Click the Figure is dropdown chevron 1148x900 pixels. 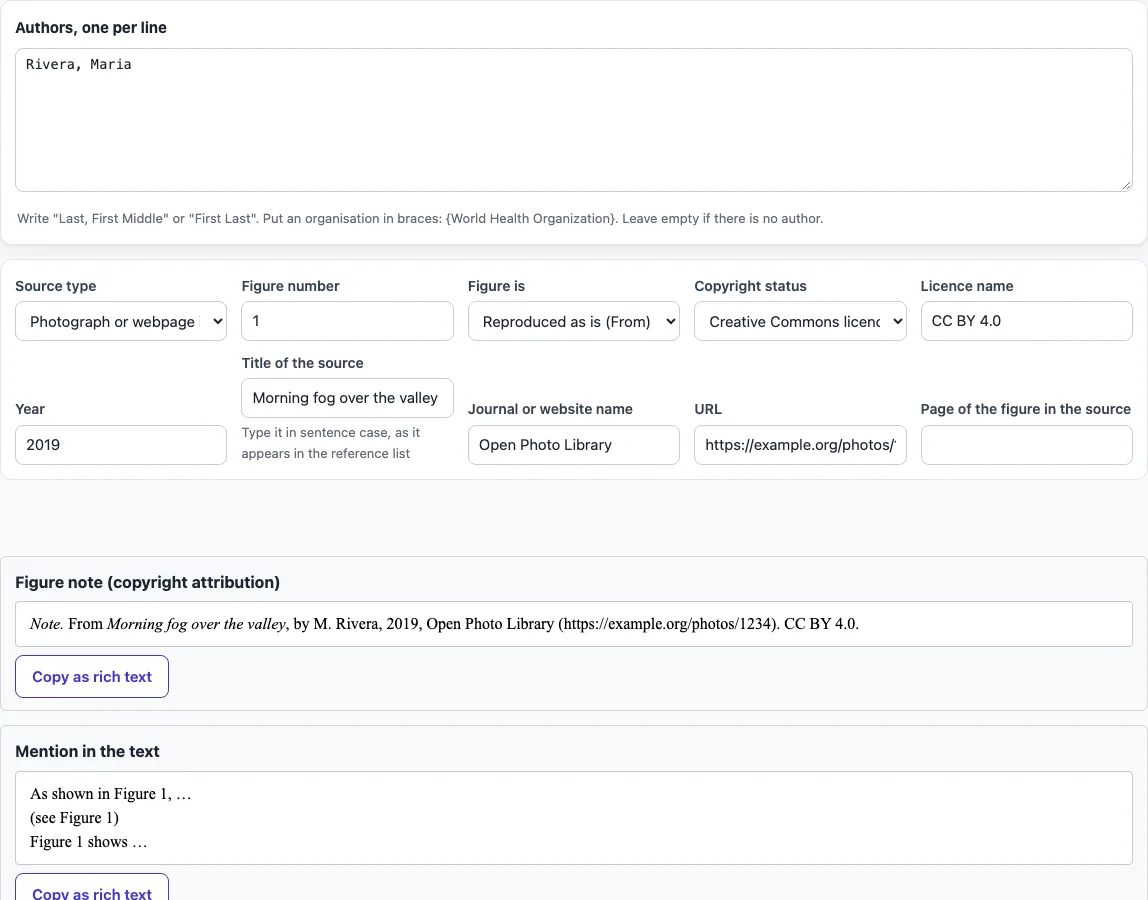pos(671,321)
